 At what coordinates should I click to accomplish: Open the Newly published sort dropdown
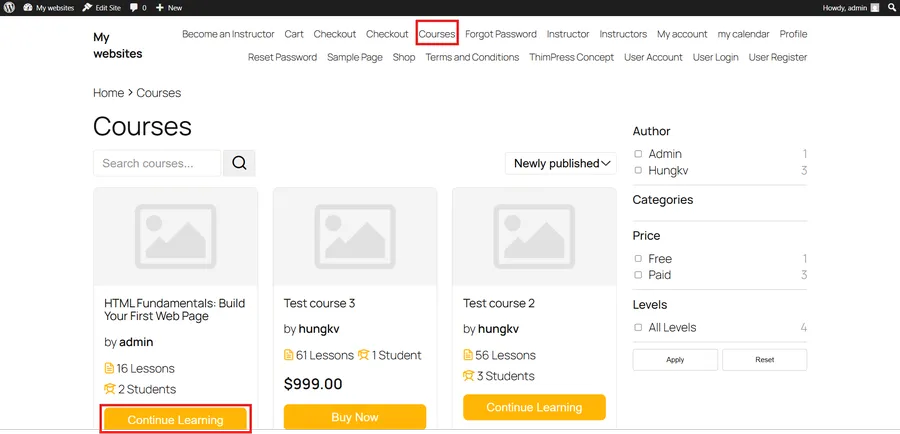(561, 163)
